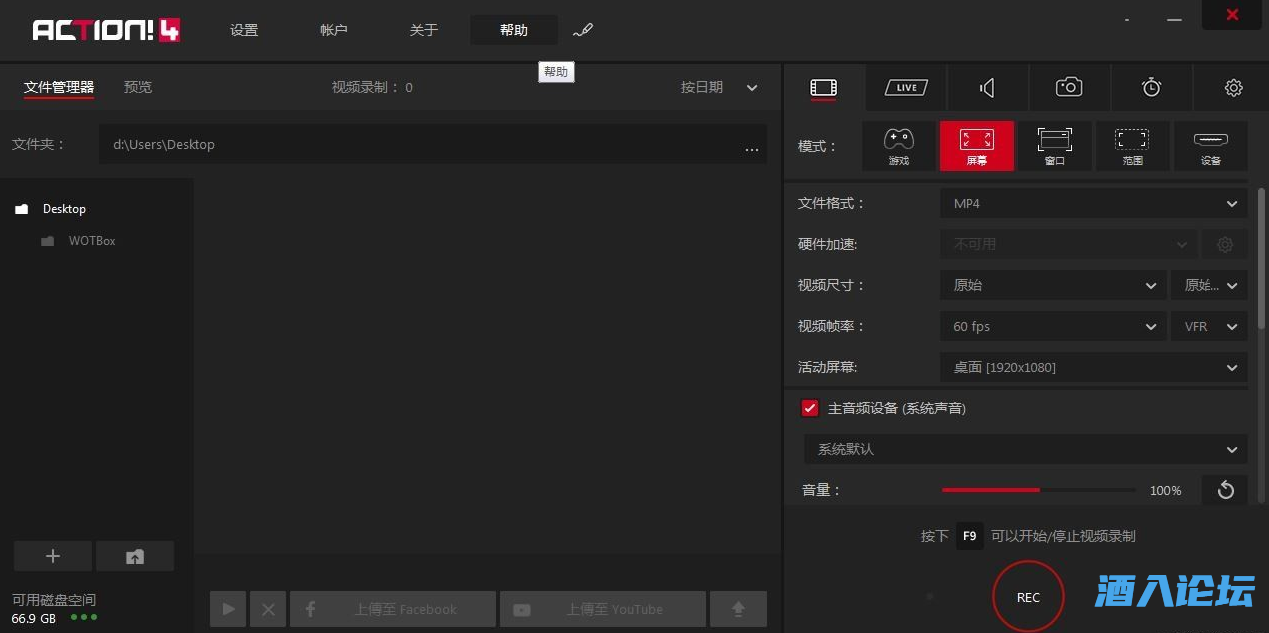The width and height of the screenshot is (1269, 633).
Task: Open the 设置 menu
Action: pyautogui.click(x=244, y=30)
